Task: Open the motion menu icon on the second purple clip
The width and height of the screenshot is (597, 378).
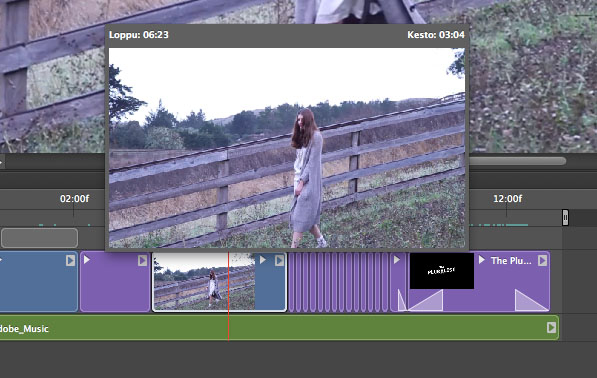Action: coord(142,260)
